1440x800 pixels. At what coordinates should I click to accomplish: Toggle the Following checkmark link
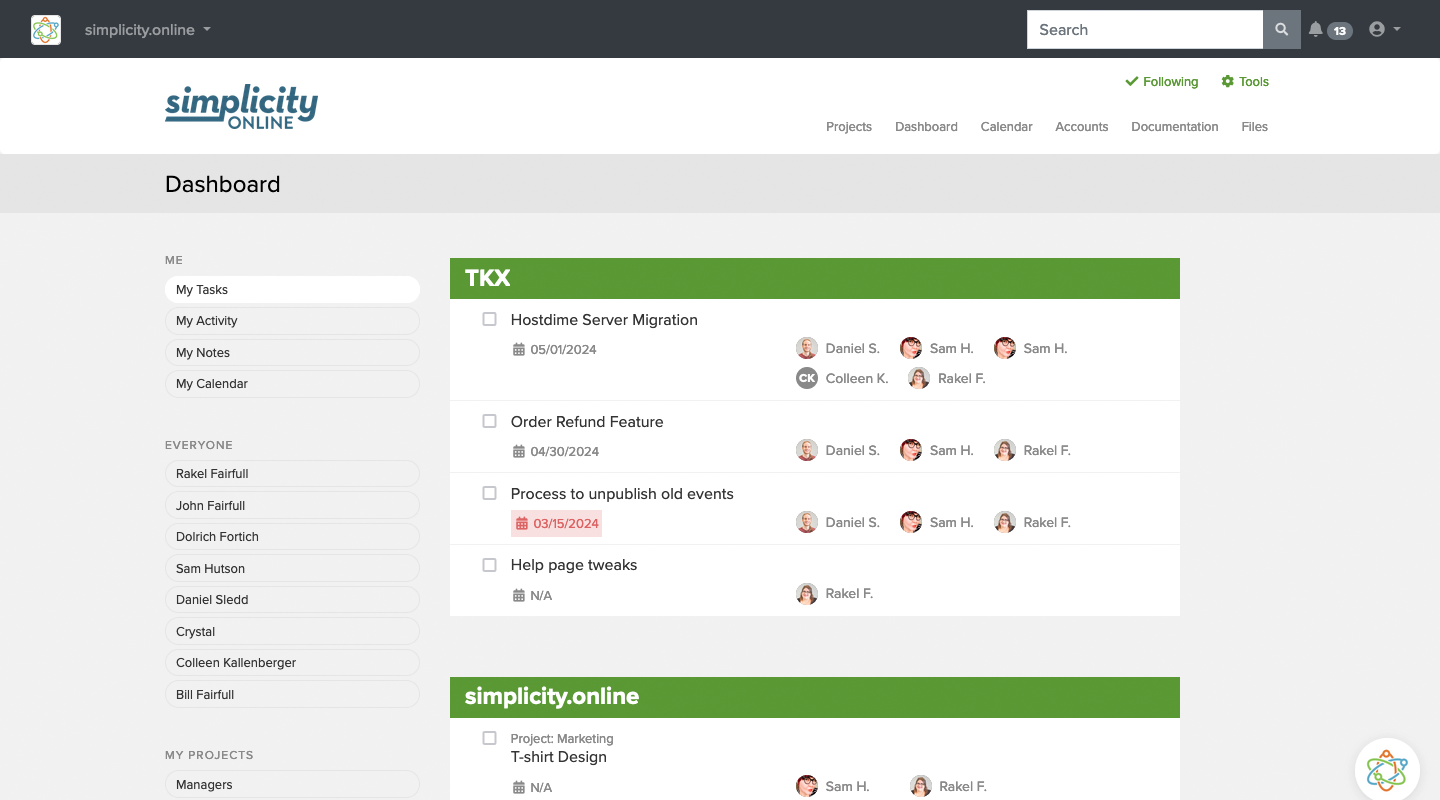[x=1162, y=82]
